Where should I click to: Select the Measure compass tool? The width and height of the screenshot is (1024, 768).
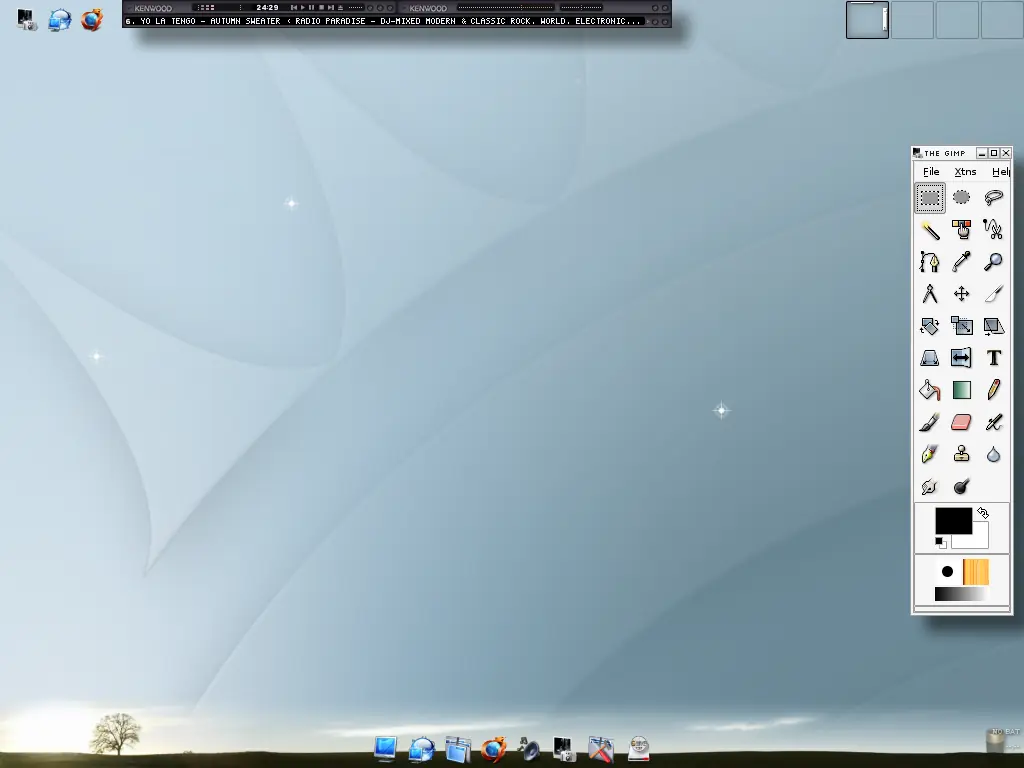point(929,294)
